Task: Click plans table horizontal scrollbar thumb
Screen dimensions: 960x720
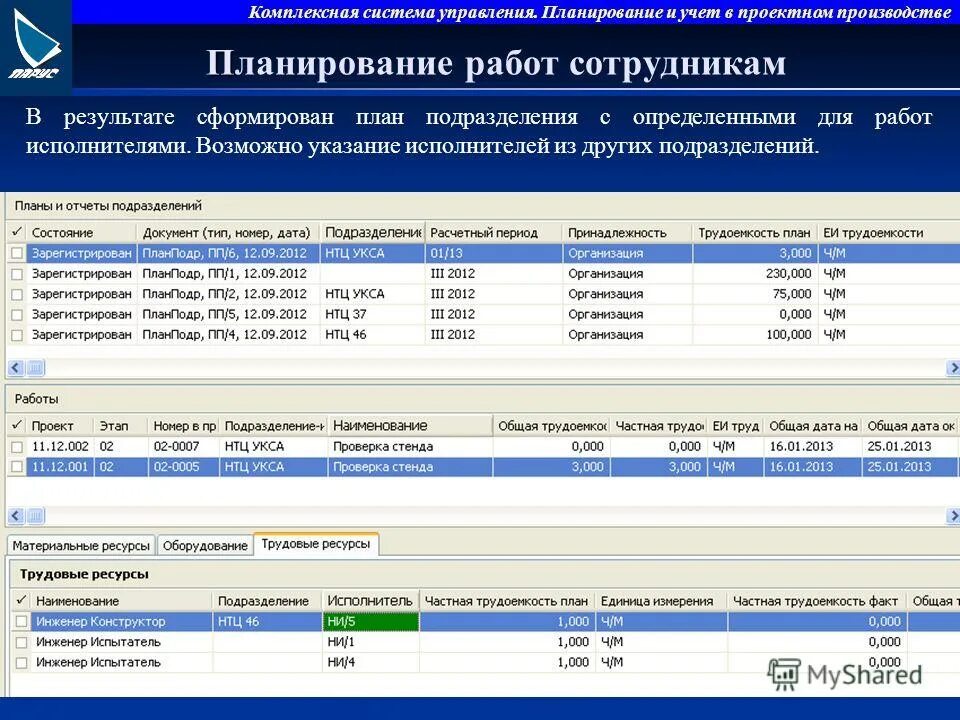Action: 35,368
